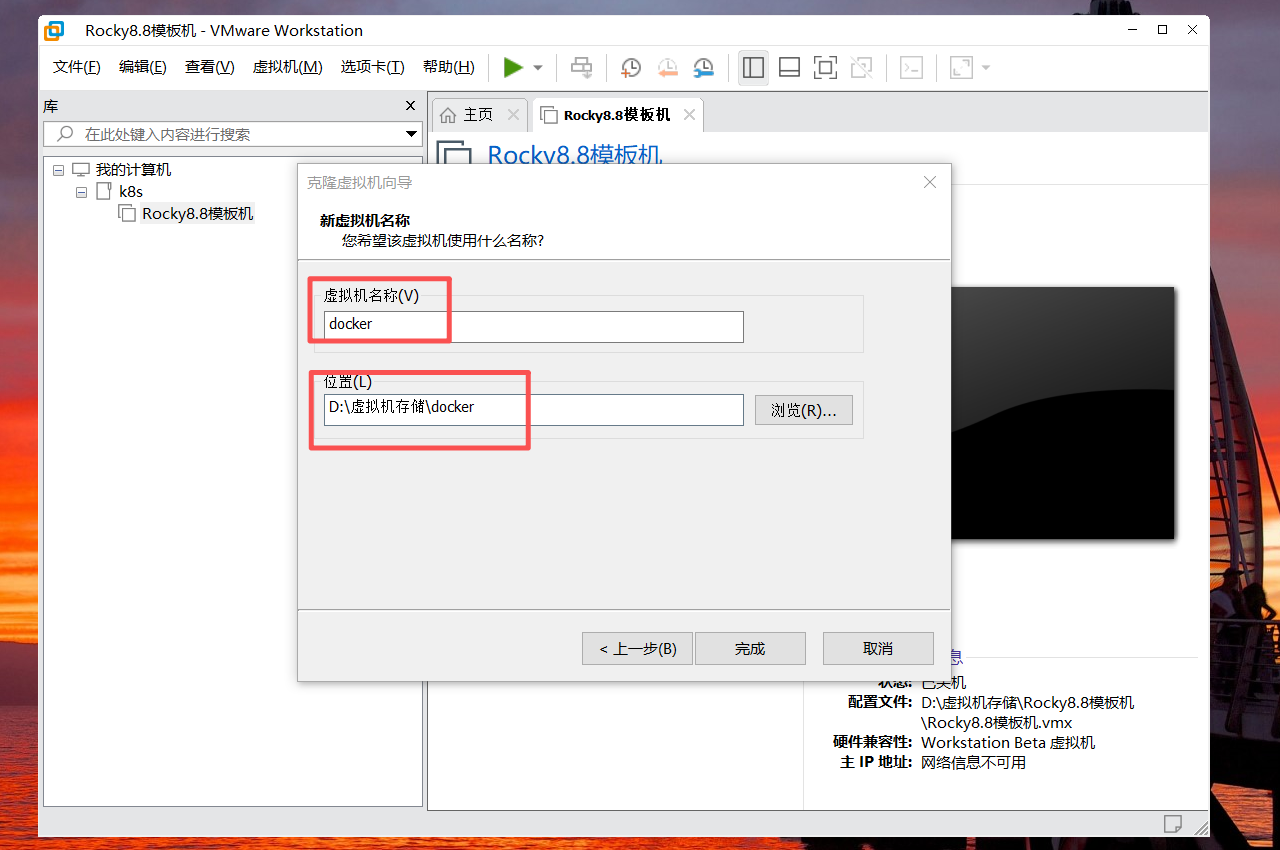The image size is (1280, 850).
Task: Toggle the show library sidebar icon
Action: (x=753, y=67)
